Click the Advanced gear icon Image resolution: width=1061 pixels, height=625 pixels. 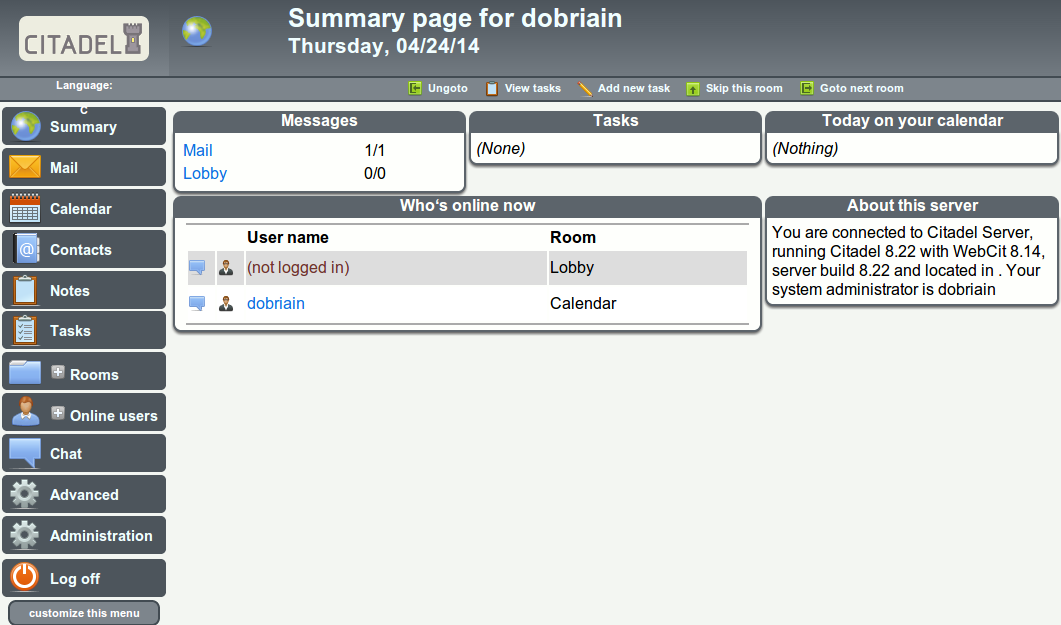tap(25, 494)
